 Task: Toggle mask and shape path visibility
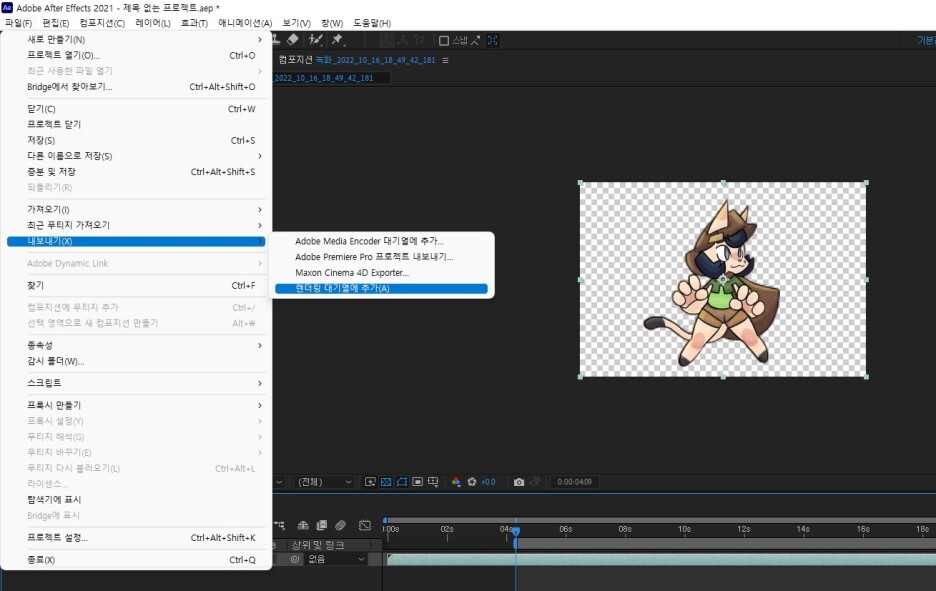[x=402, y=482]
